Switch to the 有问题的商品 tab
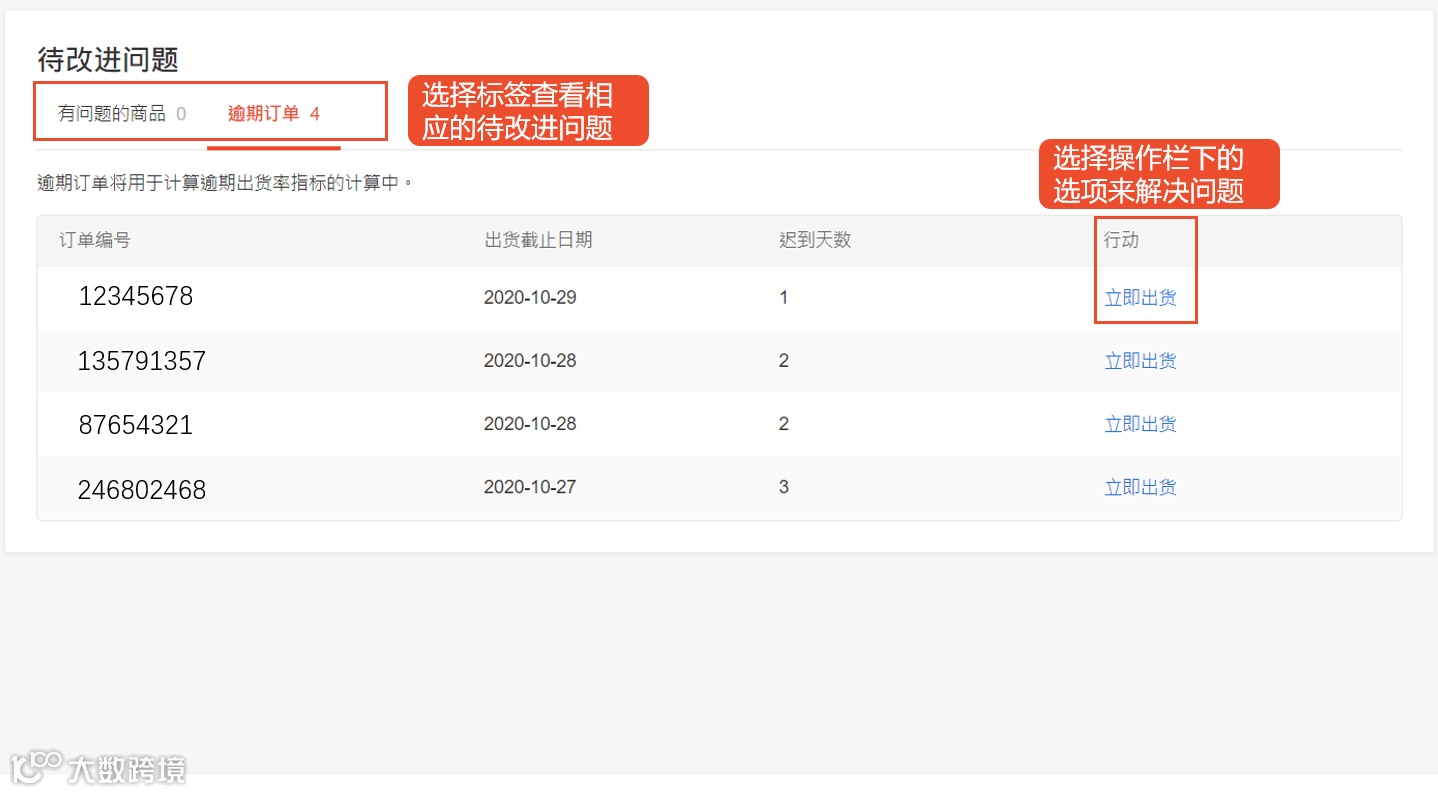This screenshot has height=794, width=1438. 122,114
